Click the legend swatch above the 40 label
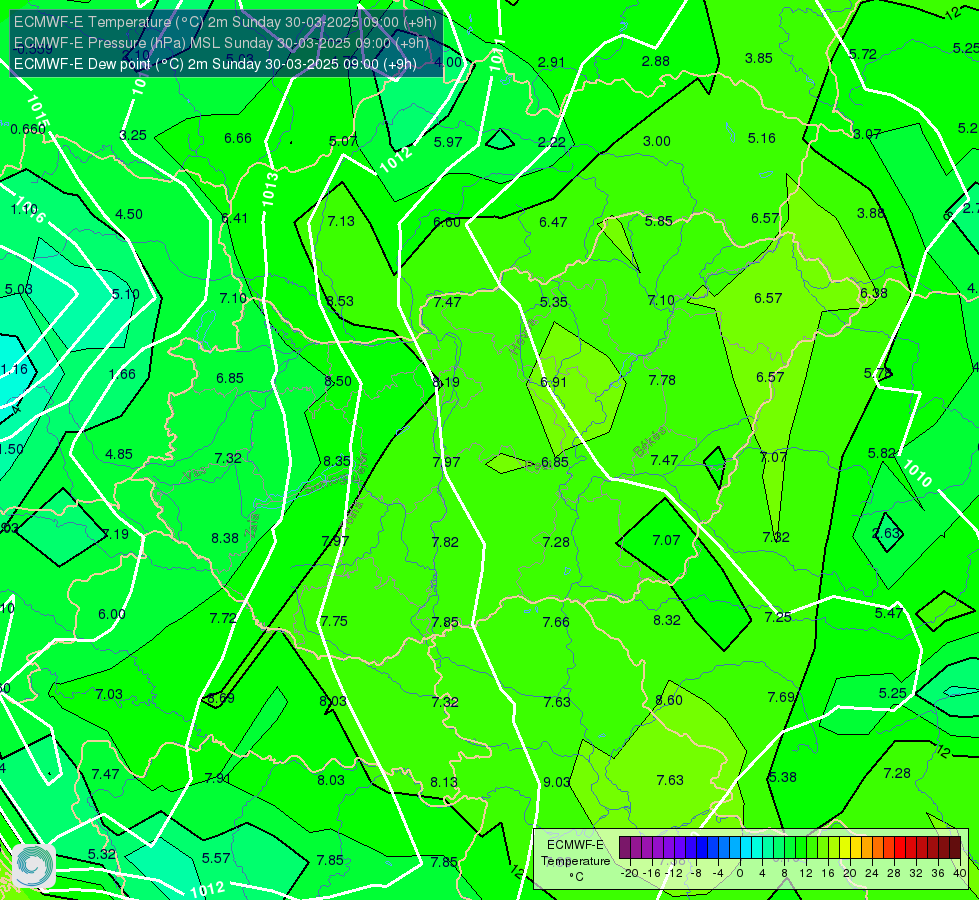The width and height of the screenshot is (979, 900). point(955,848)
